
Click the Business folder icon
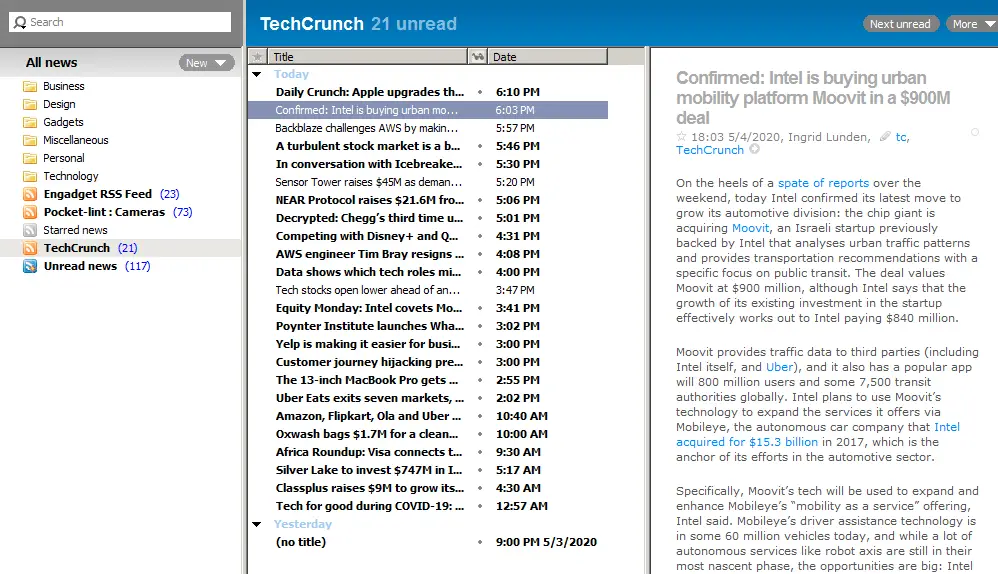[30, 86]
